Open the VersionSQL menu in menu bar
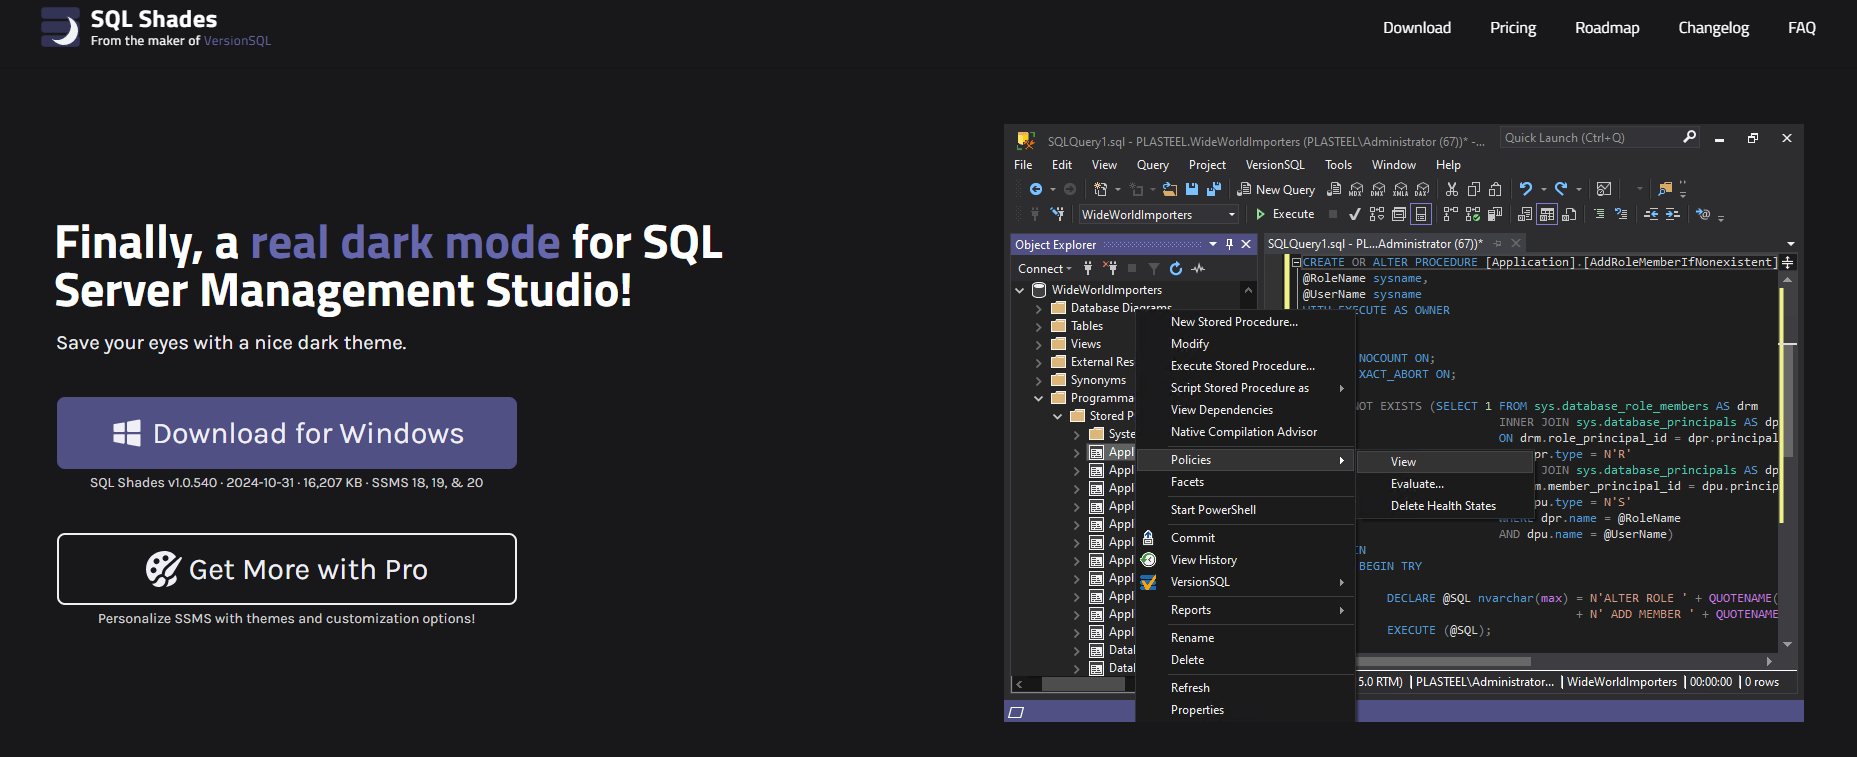Image resolution: width=1857 pixels, height=757 pixels. 1275,165
